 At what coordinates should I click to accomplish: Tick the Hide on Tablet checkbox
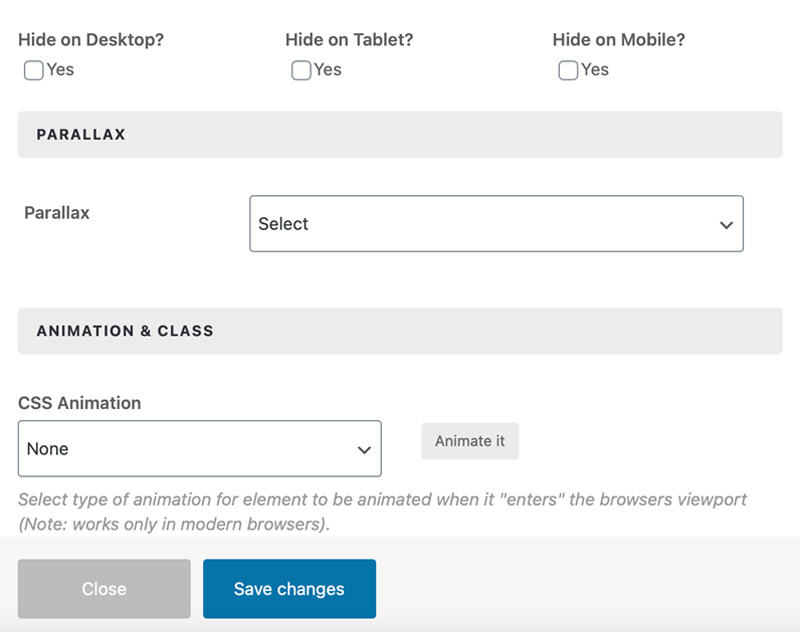coord(300,70)
